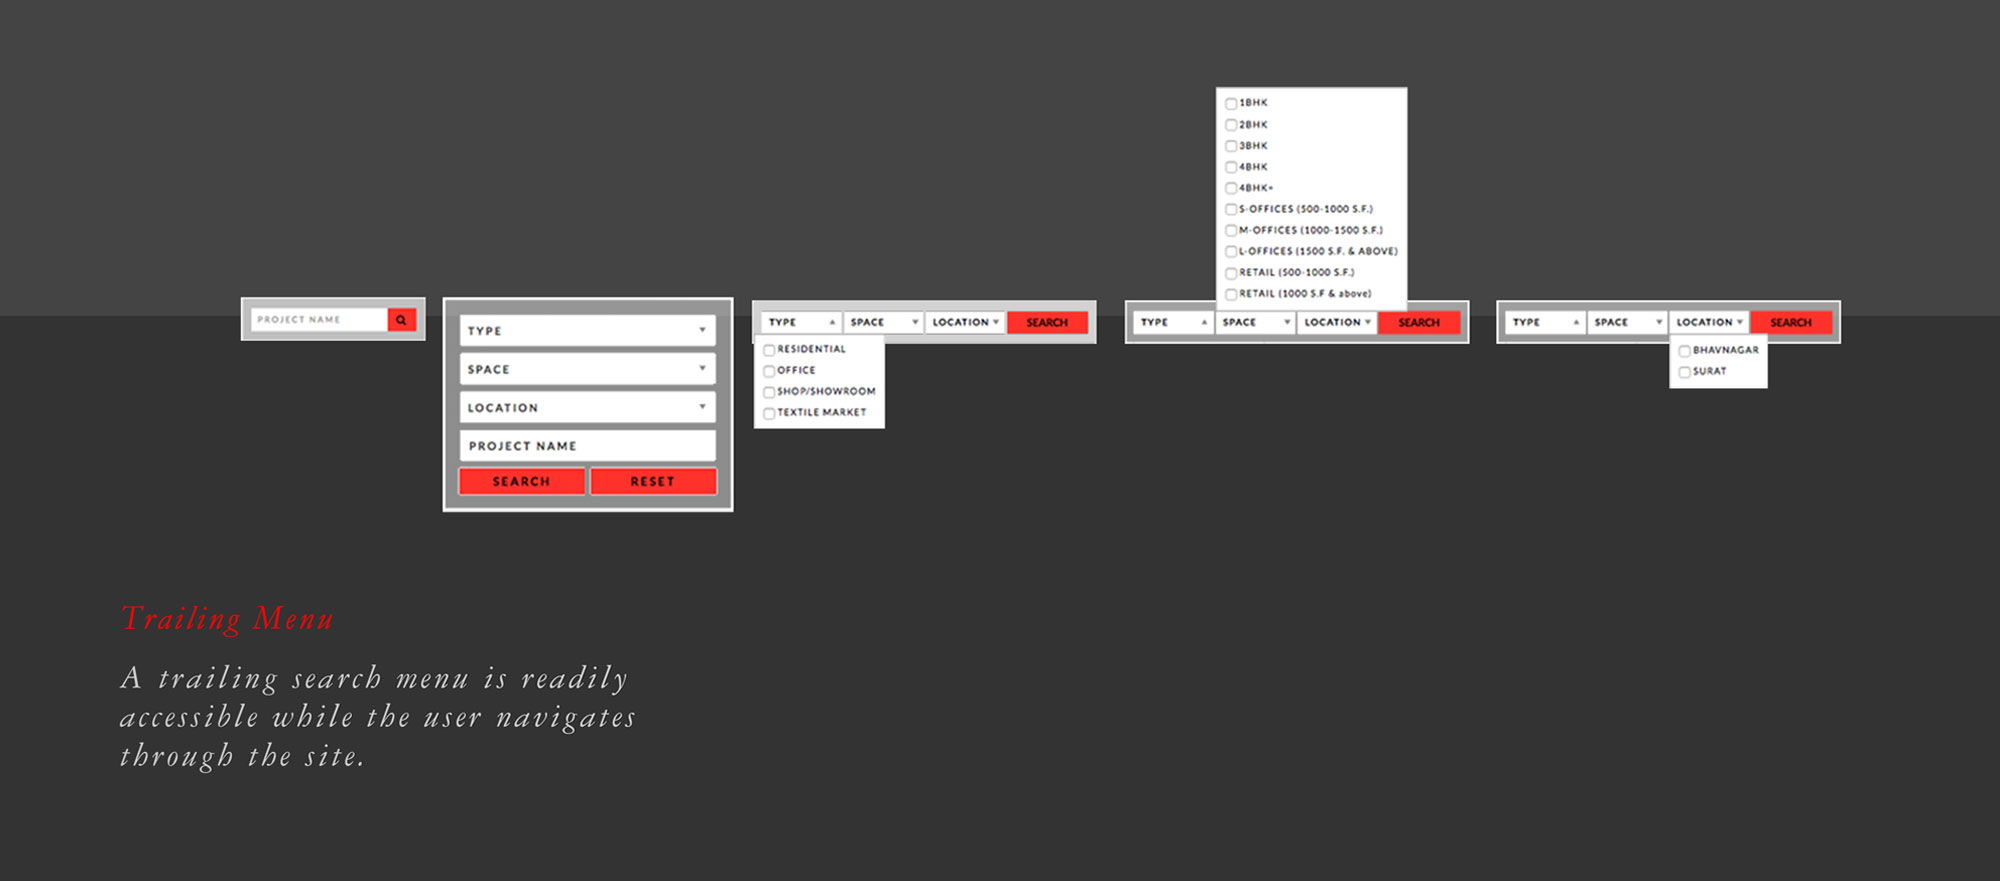The width and height of the screenshot is (2000, 881).
Task: Check the BHAVNAGAR location checkbox
Action: (x=1685, y=351)
